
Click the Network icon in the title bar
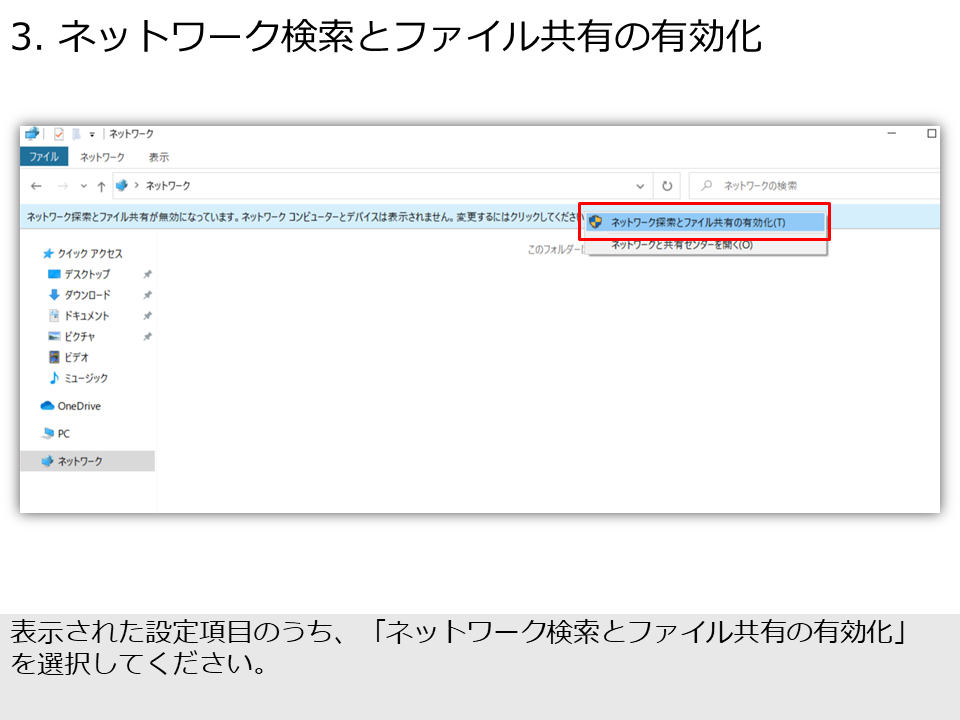(x=32, y=133)
